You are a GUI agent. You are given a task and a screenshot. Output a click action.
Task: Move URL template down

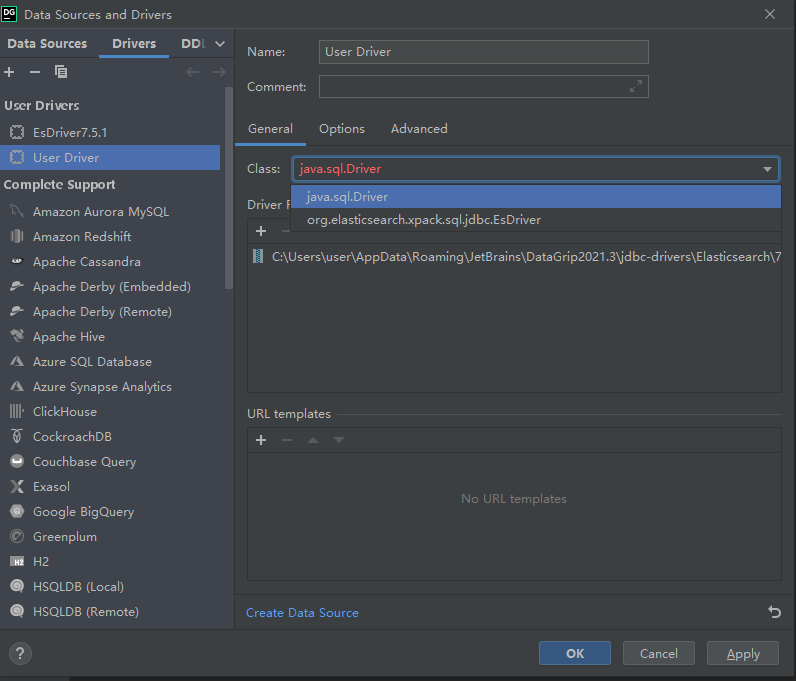[x=339, y=440]
